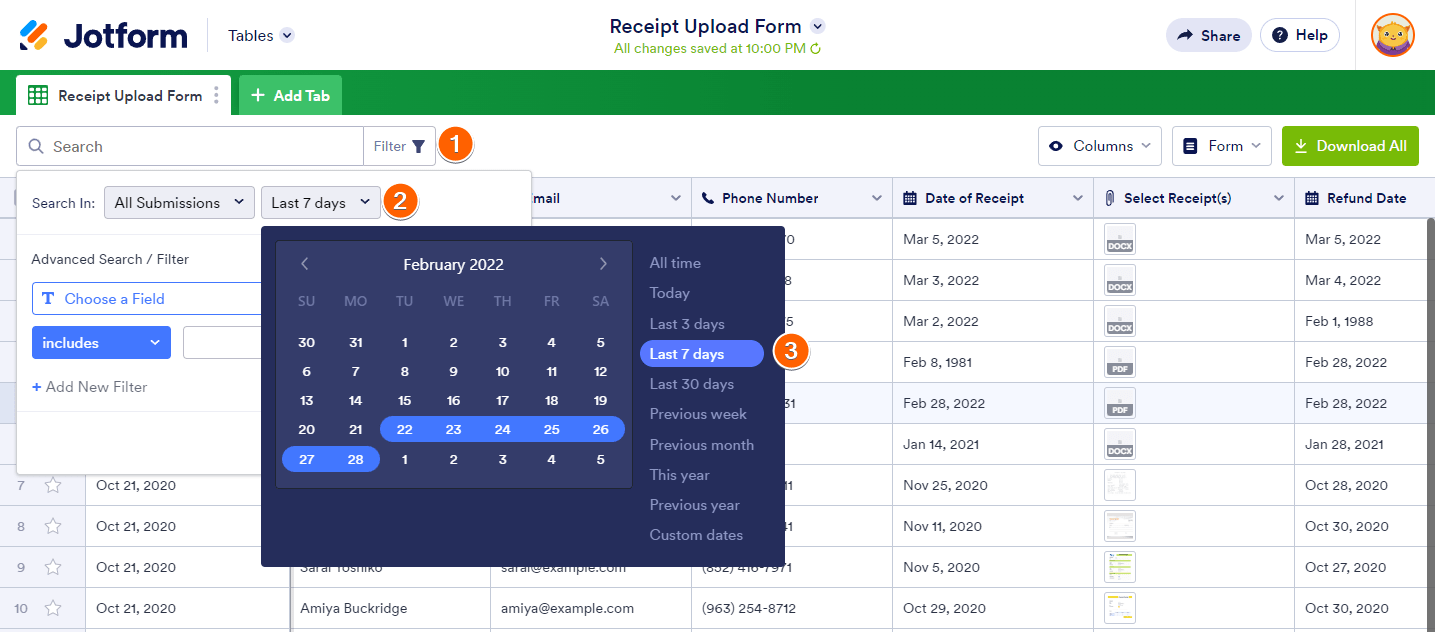Open the DOCX file from Mar 5, 2022 receipt
This screenshot has height=632, width=1435.
click(x=1120, y=239)
